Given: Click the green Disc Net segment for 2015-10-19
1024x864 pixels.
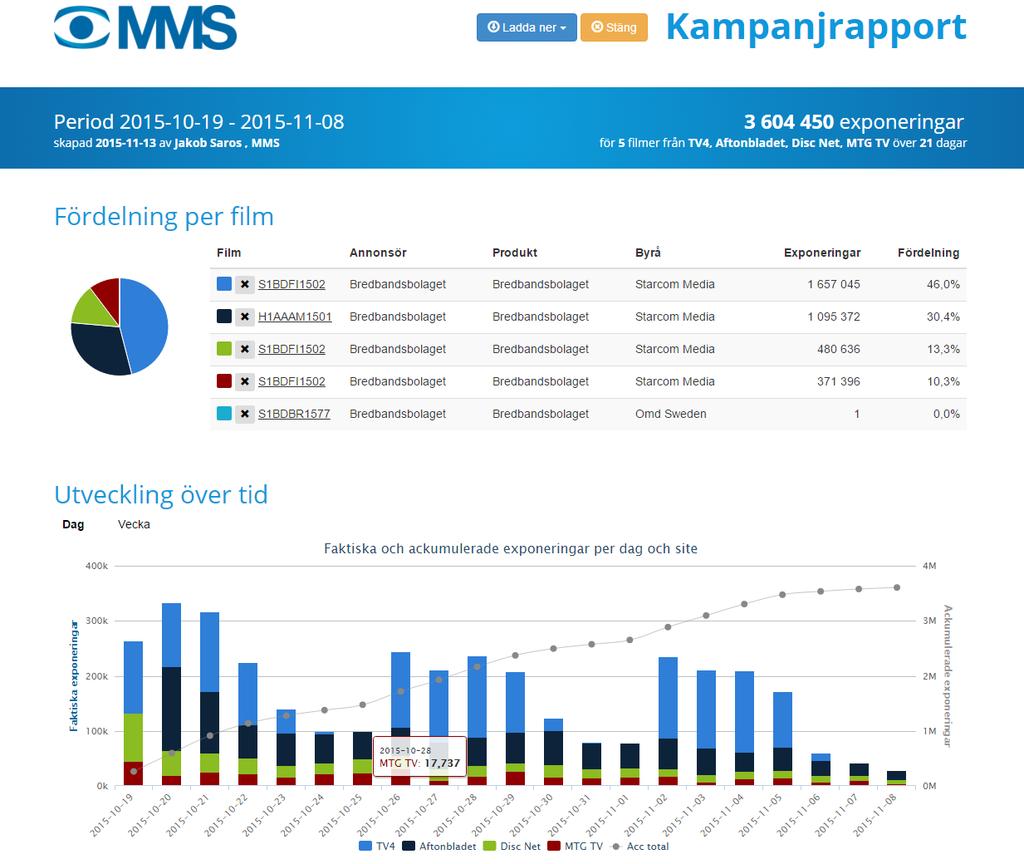Looking at the screenshot, I should [133, 738].
